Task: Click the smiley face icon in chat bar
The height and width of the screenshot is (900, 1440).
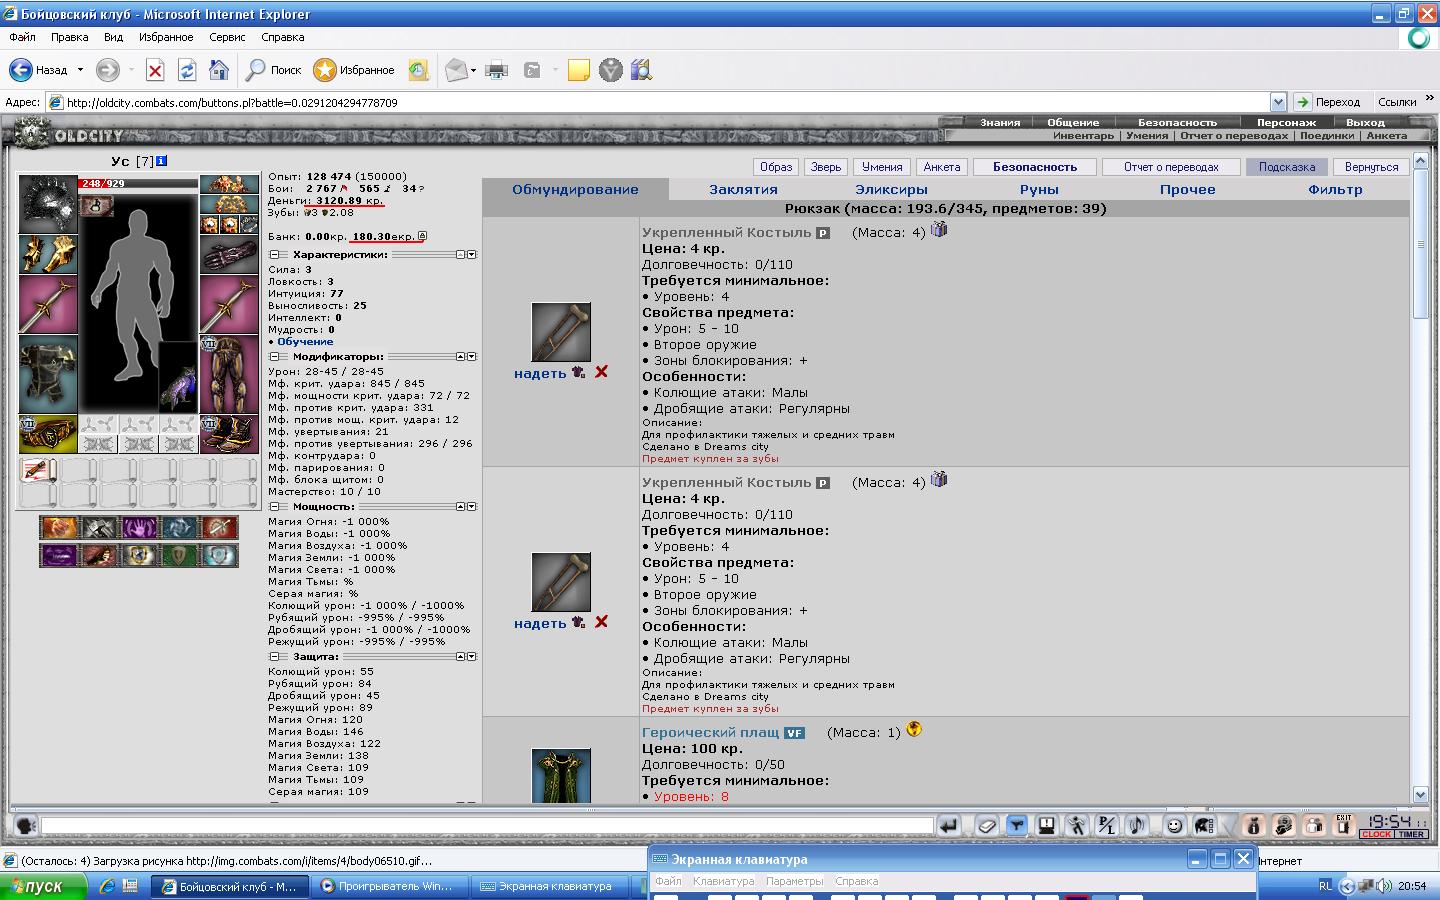Action: [1174, 825]
